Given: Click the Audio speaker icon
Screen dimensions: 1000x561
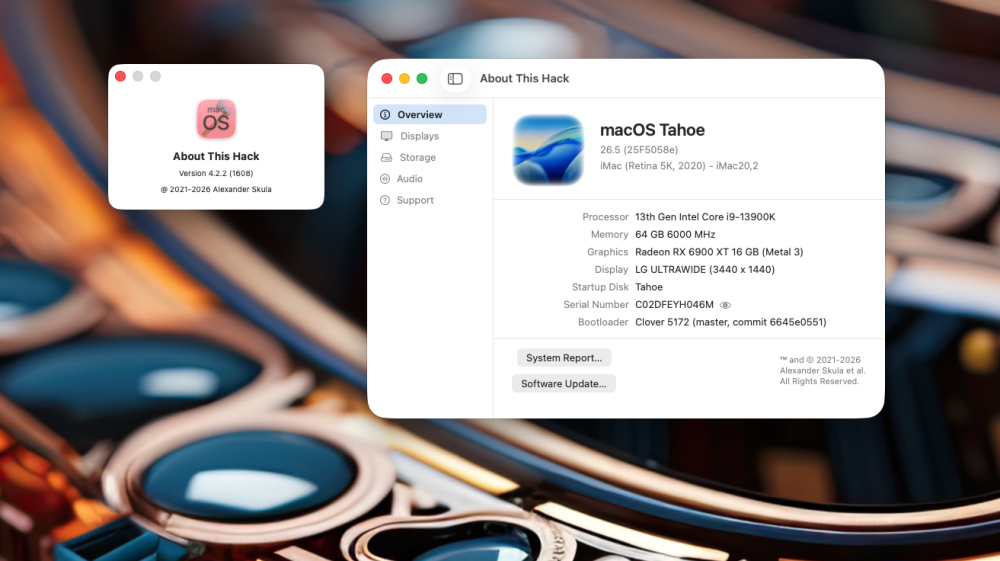Looking at the screenshot, I should (x=385, y=179).
